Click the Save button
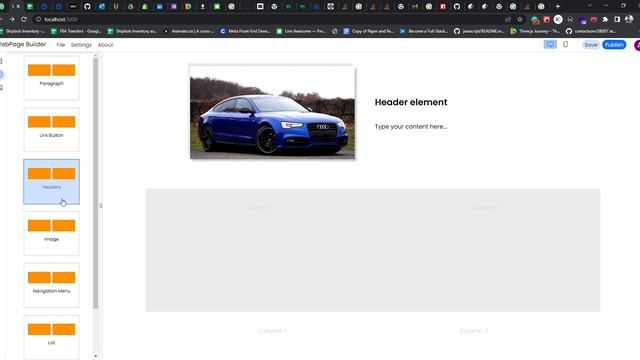This screenshot has height=360, width=640. click(x=591, y=45)
